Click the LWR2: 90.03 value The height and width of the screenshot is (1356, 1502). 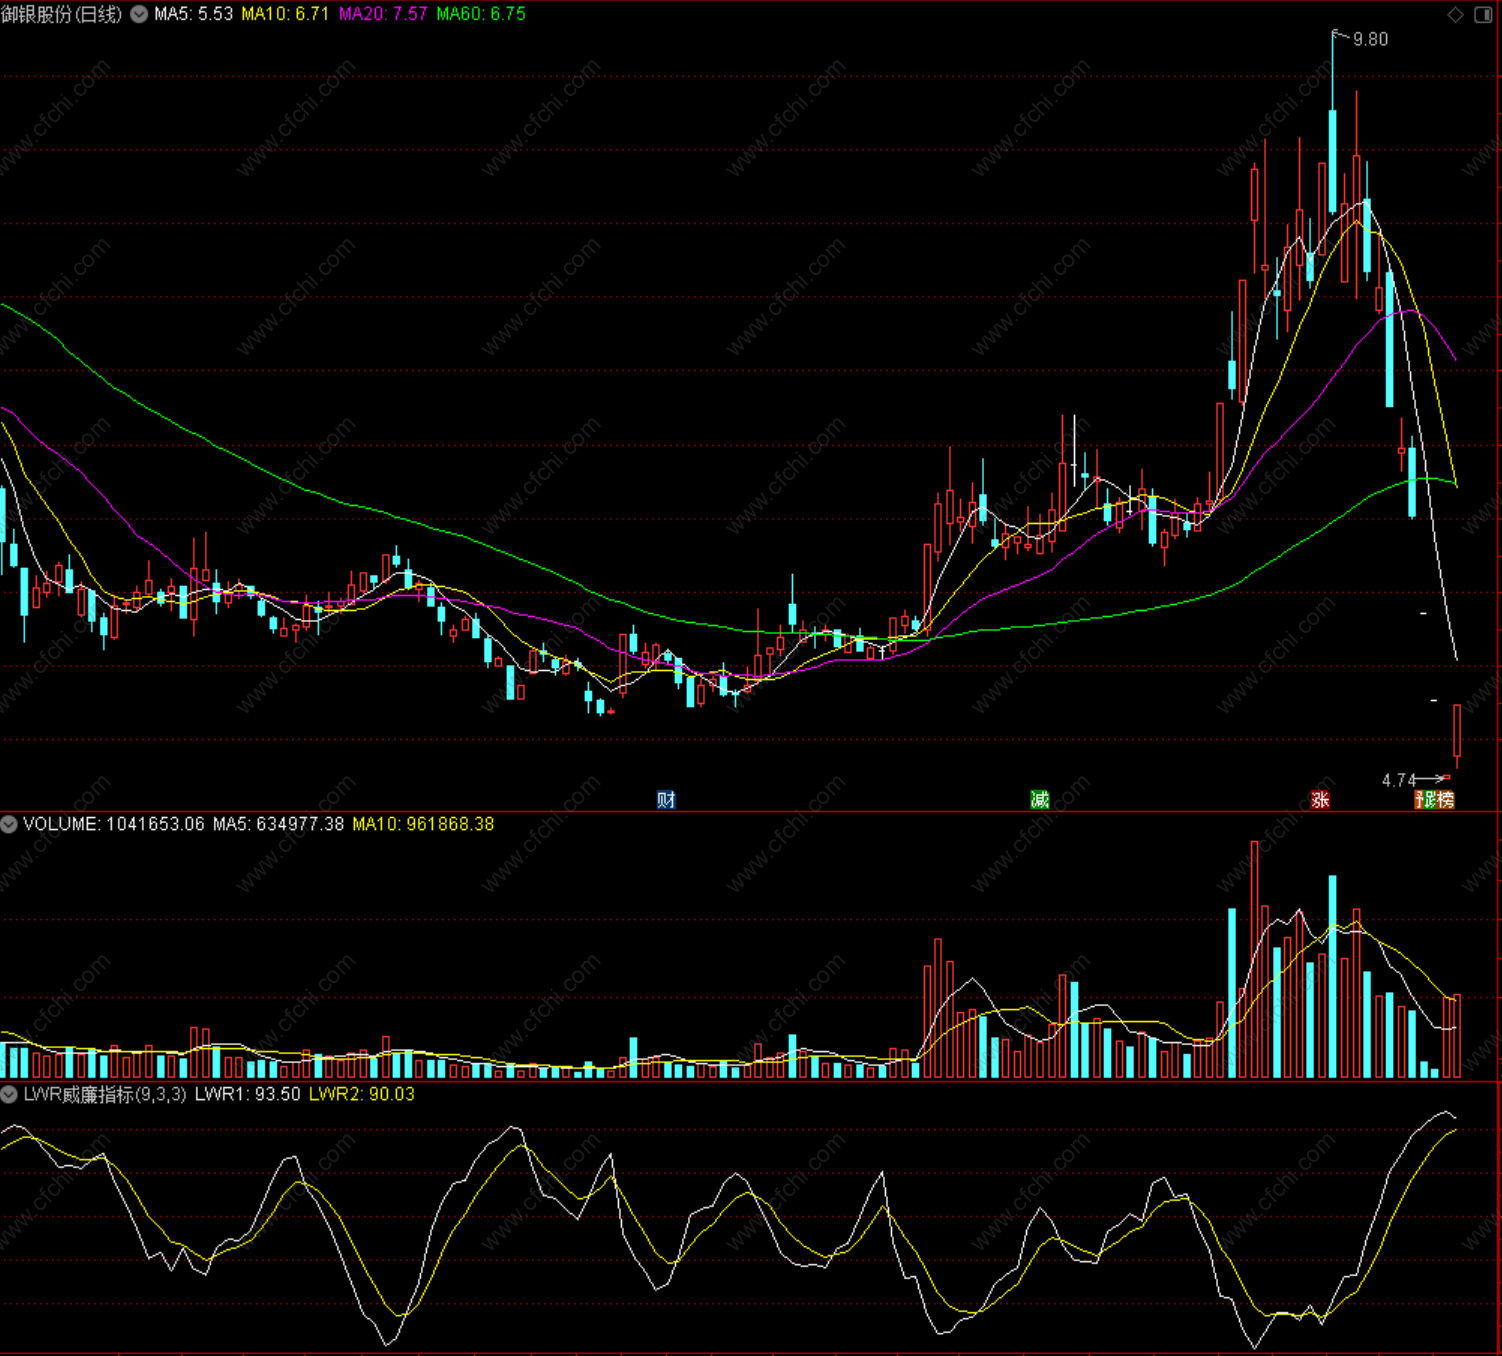pyautogui.click(x=361, y=1094)
